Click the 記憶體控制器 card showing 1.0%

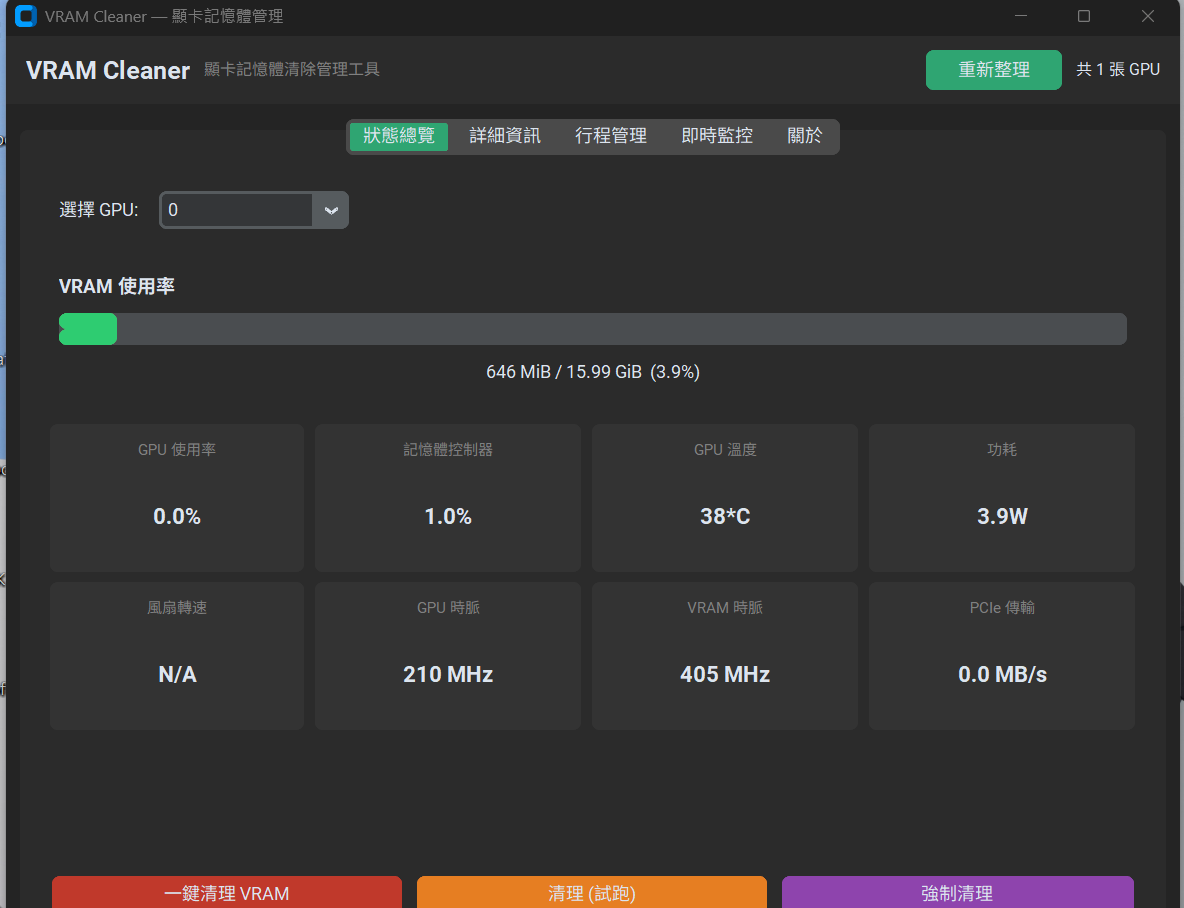[448, 497]
